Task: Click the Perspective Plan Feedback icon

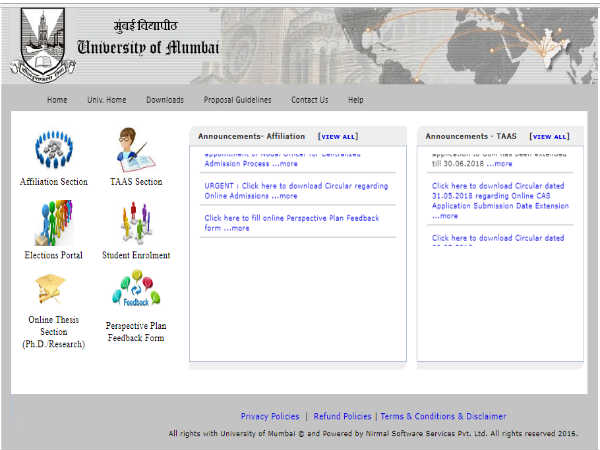Action: click(136, 291)
